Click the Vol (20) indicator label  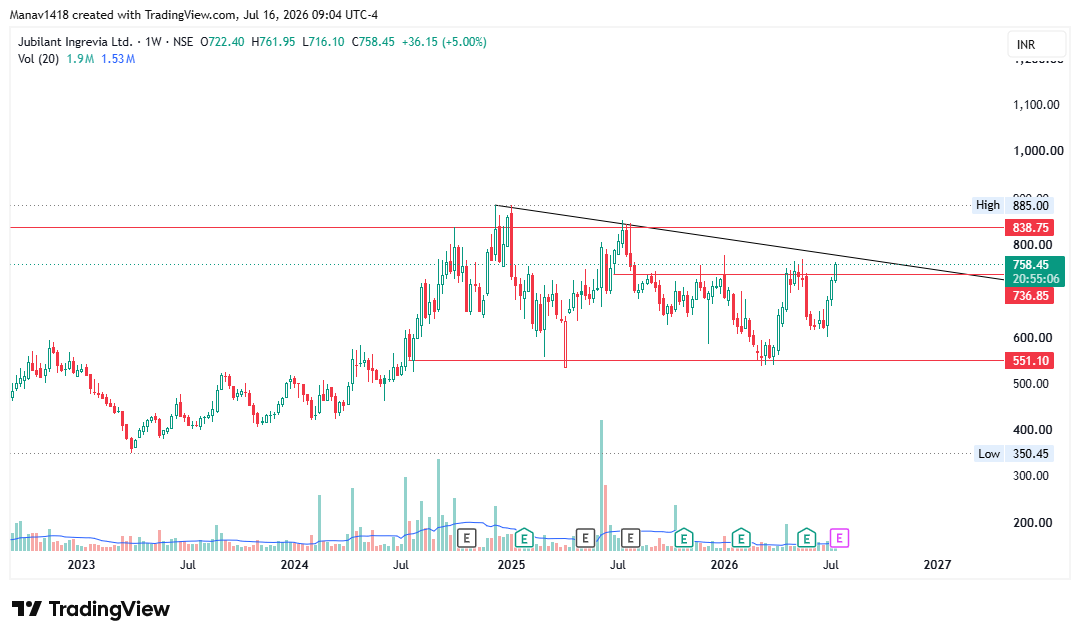click(x=39, y=59)
